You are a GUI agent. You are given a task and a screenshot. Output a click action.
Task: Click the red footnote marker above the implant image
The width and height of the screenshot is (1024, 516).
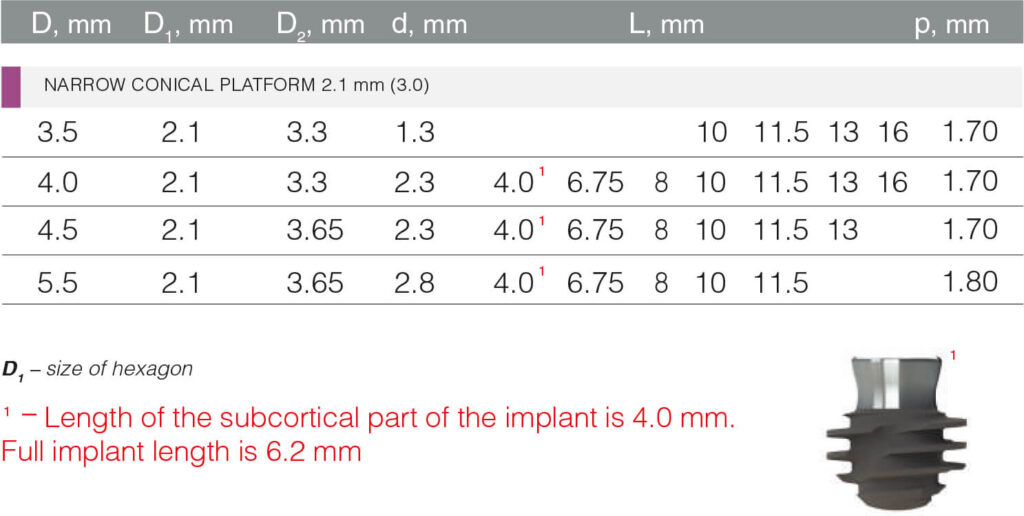coord(953,355)
